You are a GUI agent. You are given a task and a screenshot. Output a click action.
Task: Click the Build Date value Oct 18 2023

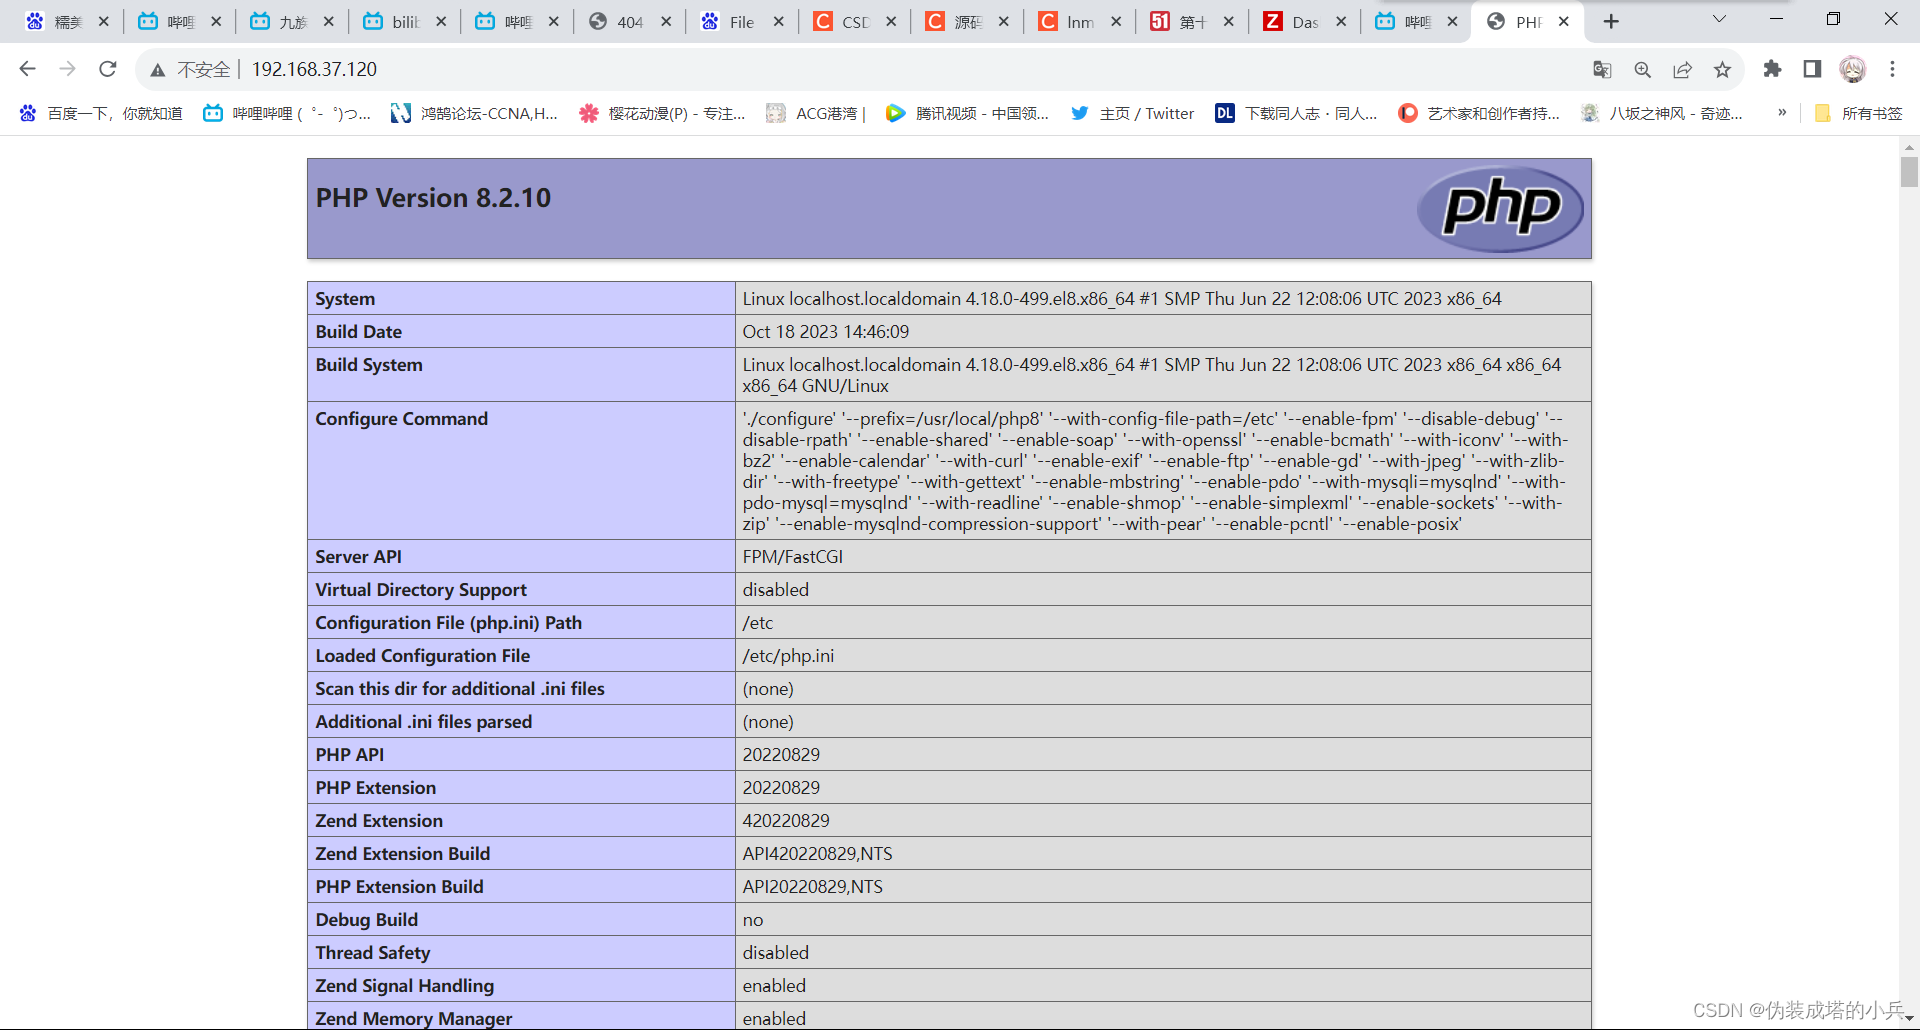coord(826,332)
